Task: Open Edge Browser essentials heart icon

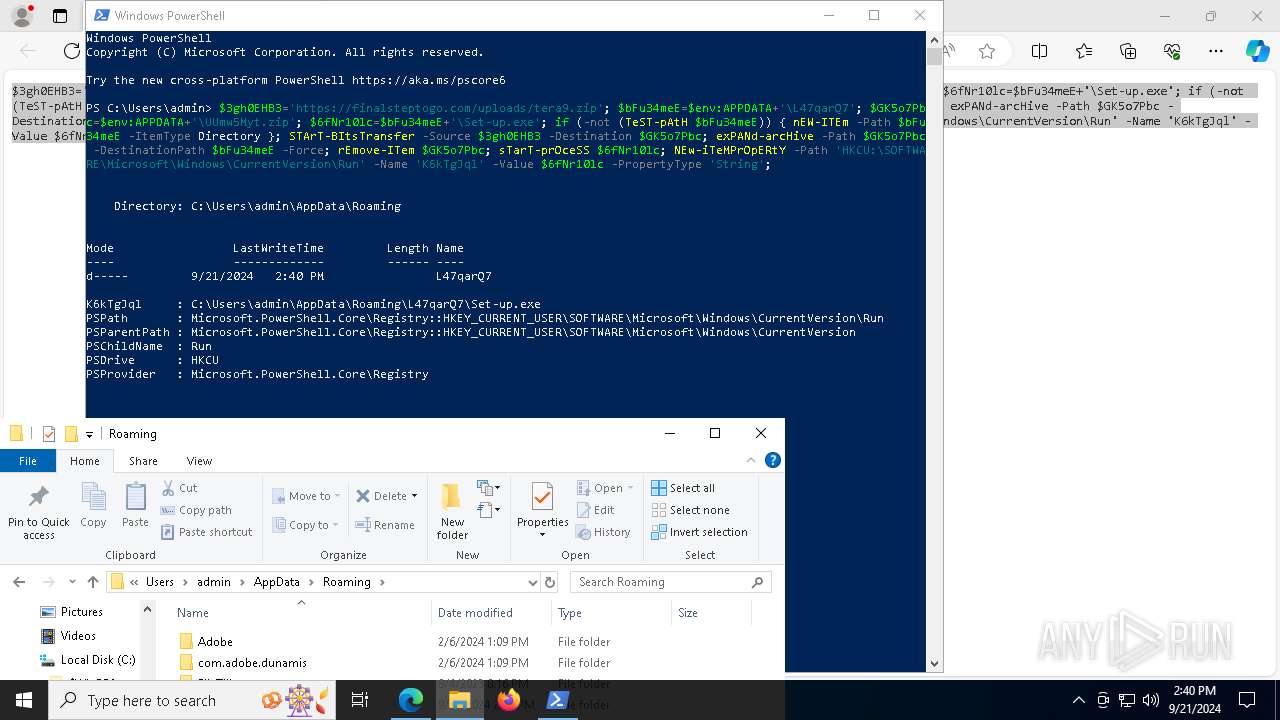Action: point(1172,51)
